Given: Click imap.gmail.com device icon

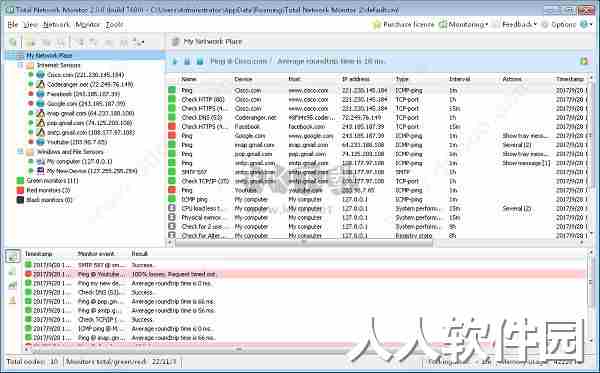Looking at the screenshot, I should tap(41, 113).
